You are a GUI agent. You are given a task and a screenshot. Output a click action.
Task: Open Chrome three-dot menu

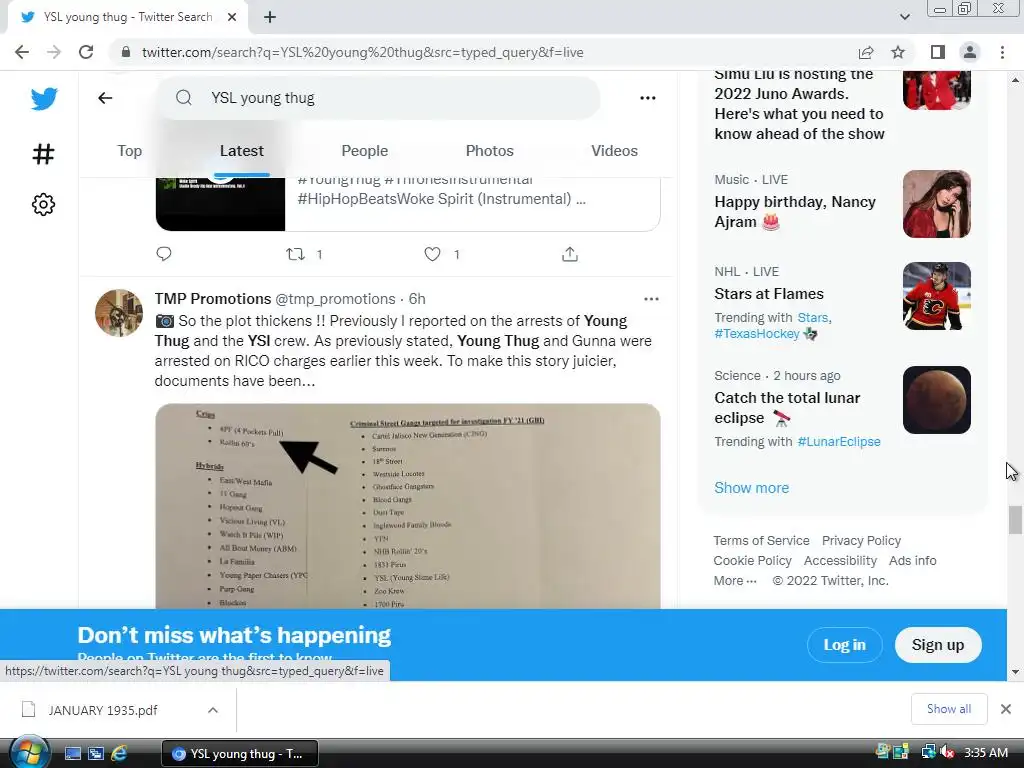pos(1002,52)
